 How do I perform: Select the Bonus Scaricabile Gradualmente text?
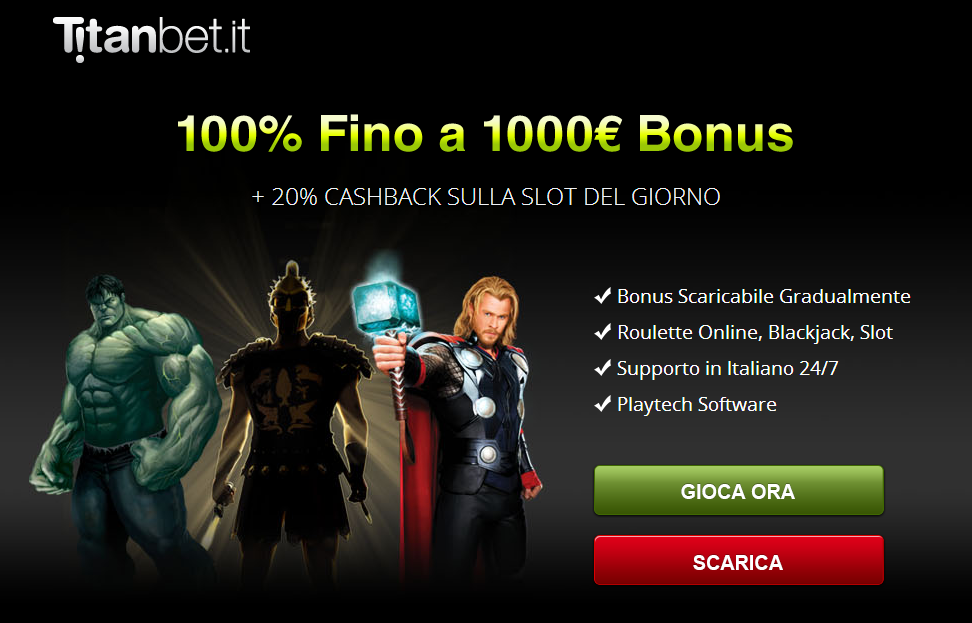pos(764,296)
